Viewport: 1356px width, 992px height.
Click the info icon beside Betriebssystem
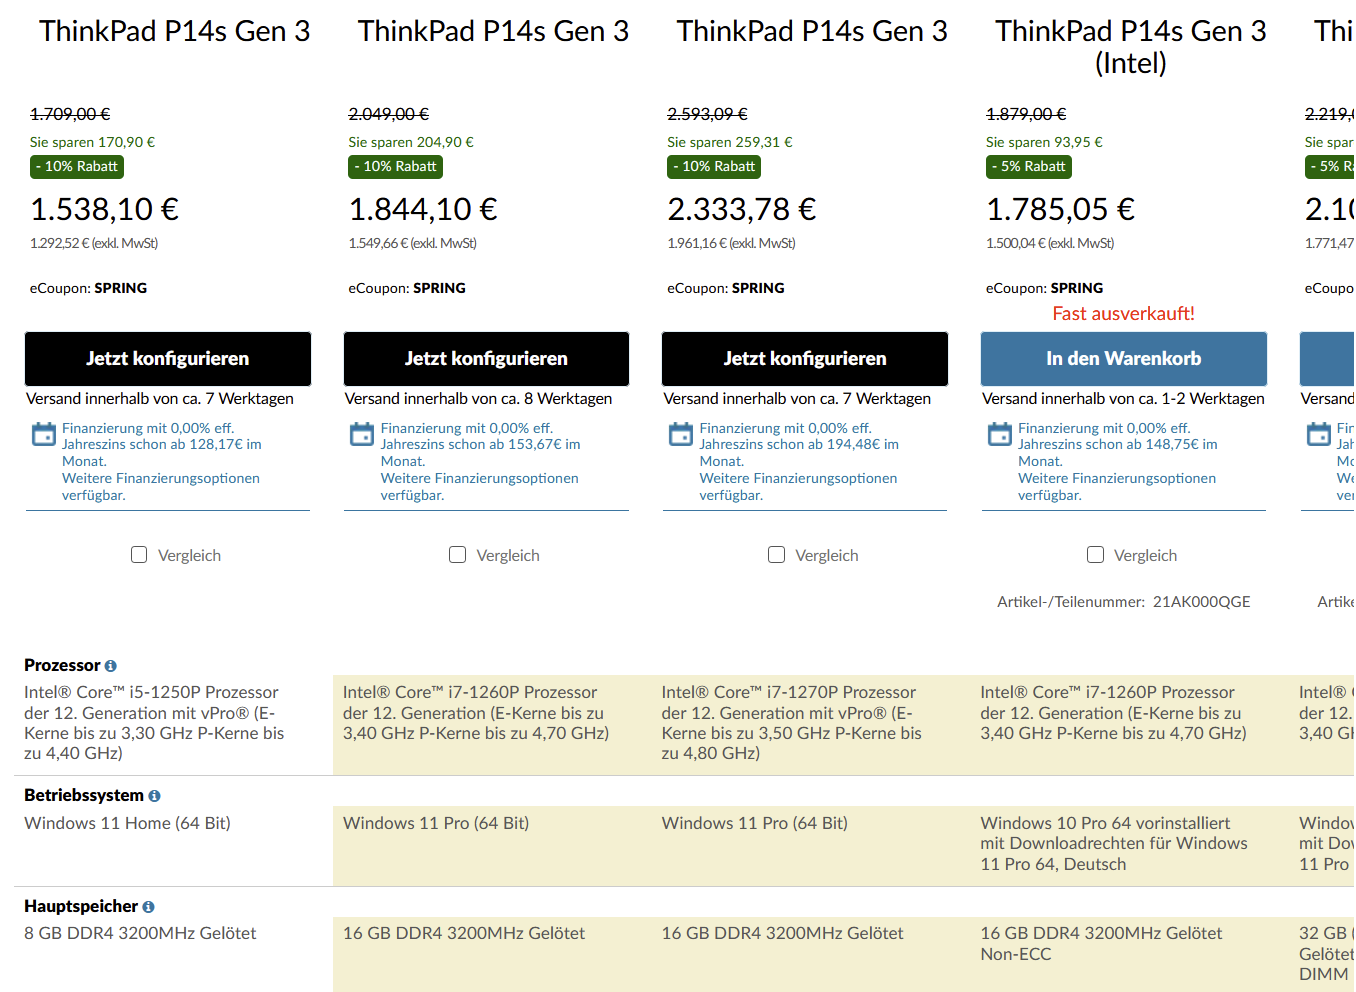(154, 796)
